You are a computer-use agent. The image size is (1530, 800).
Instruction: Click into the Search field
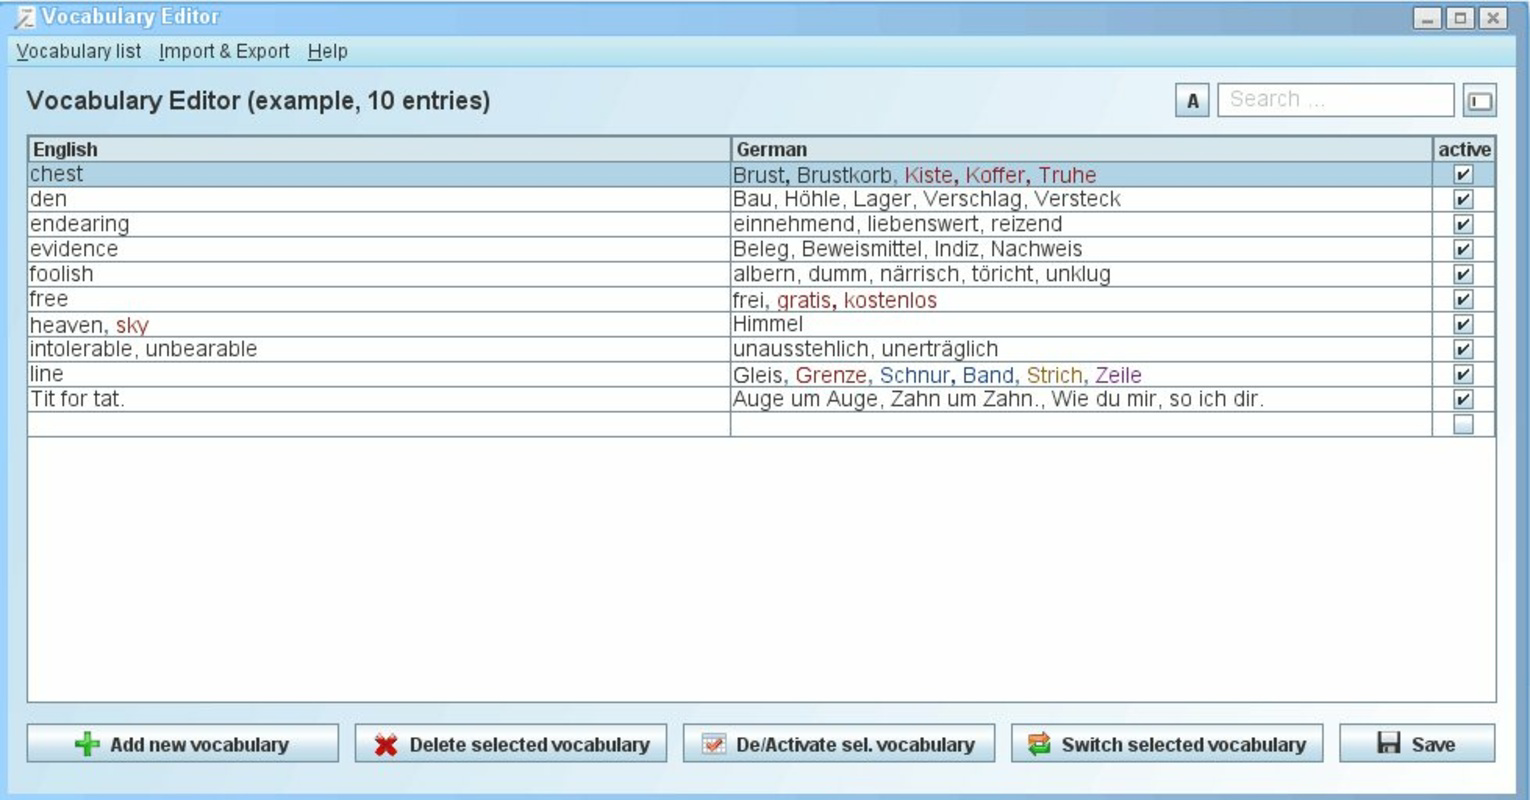1335,100
